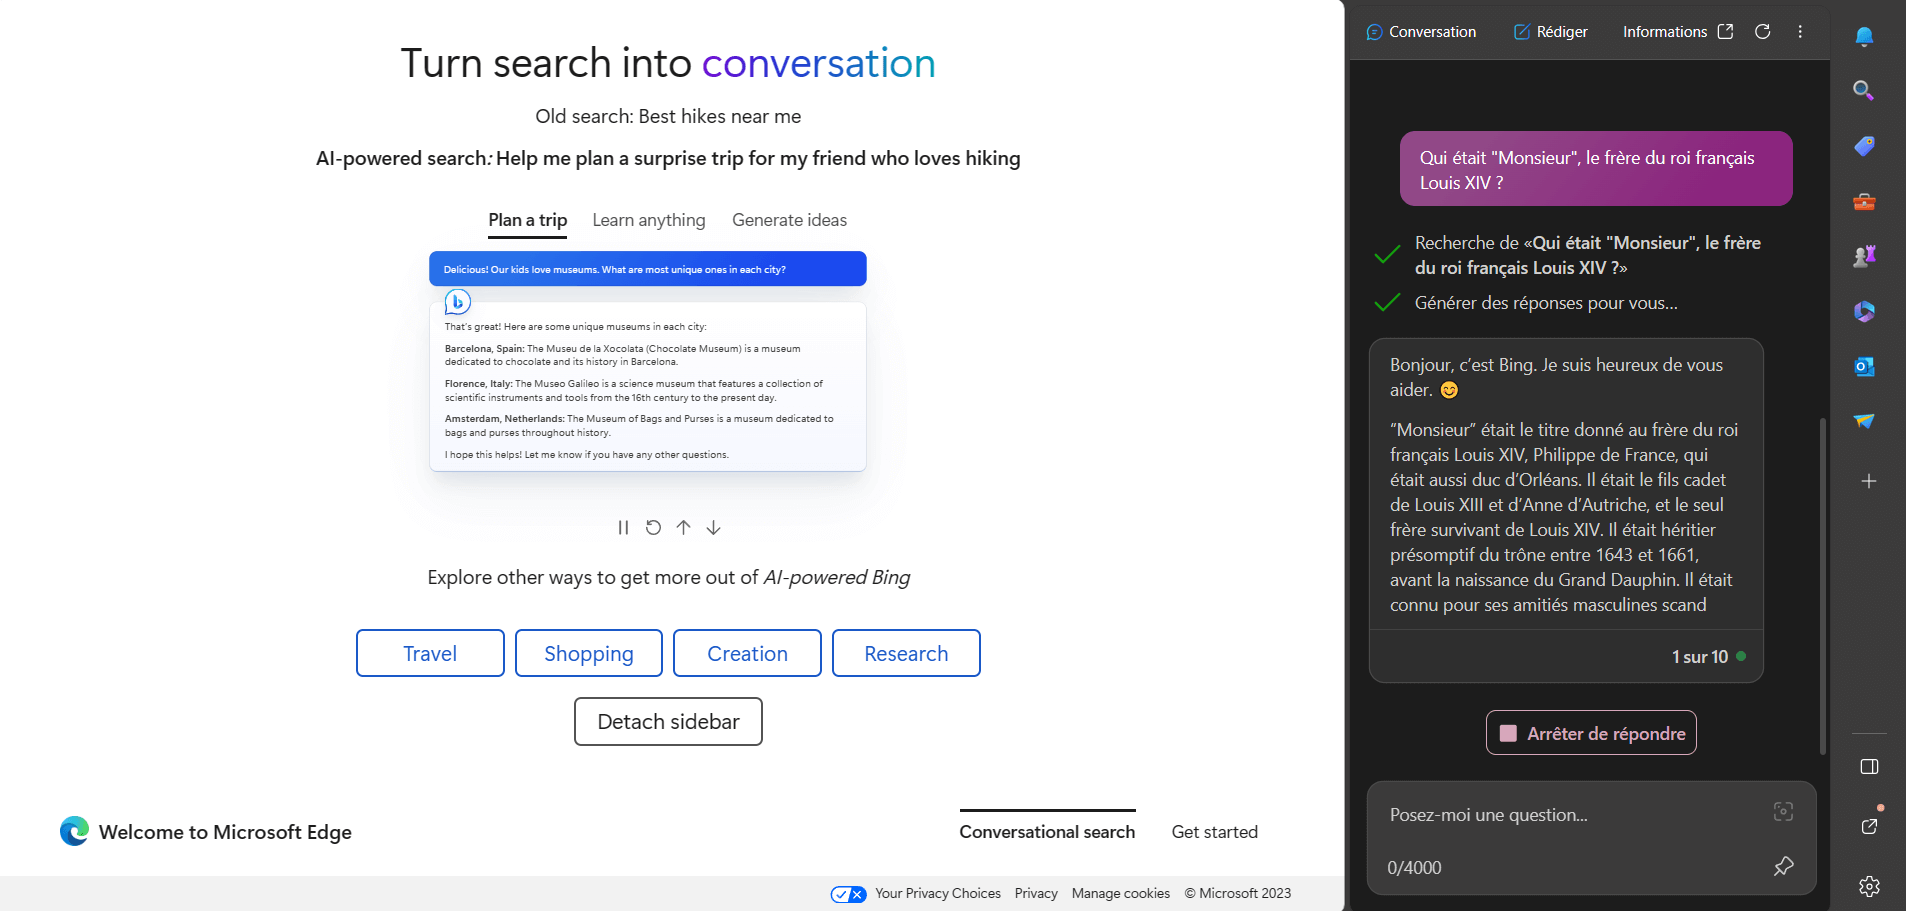Go to next demo slide arrow down
Screen dimensions: 1906x911
[713, 527]
